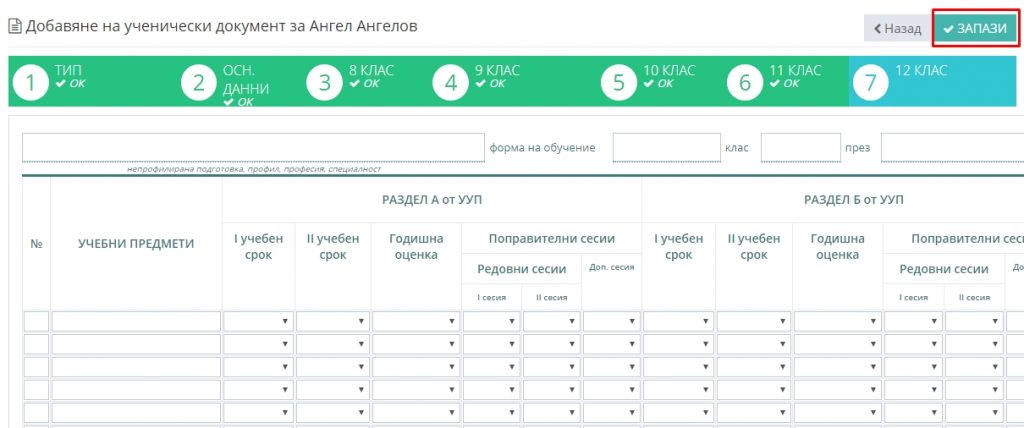Click fourth row subject name field
Viewport: 1024px width, 428px height.
click(136, 390)
